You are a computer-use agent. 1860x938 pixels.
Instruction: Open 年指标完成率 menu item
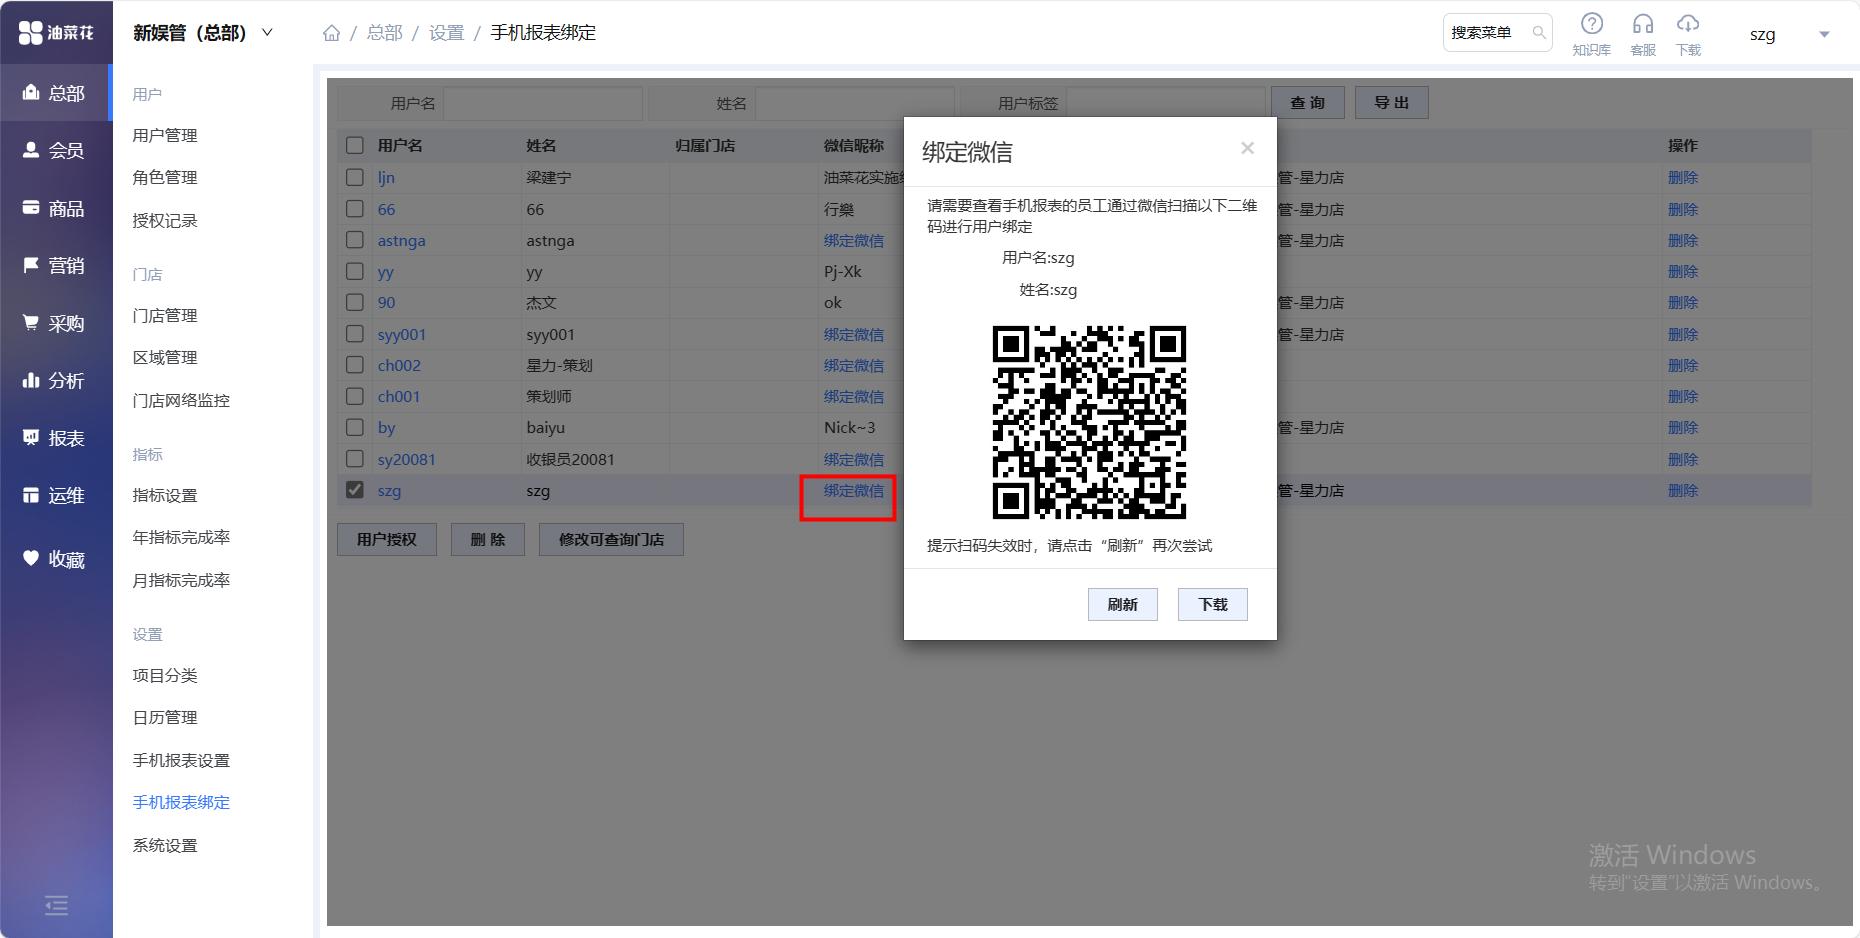point(181,537)
